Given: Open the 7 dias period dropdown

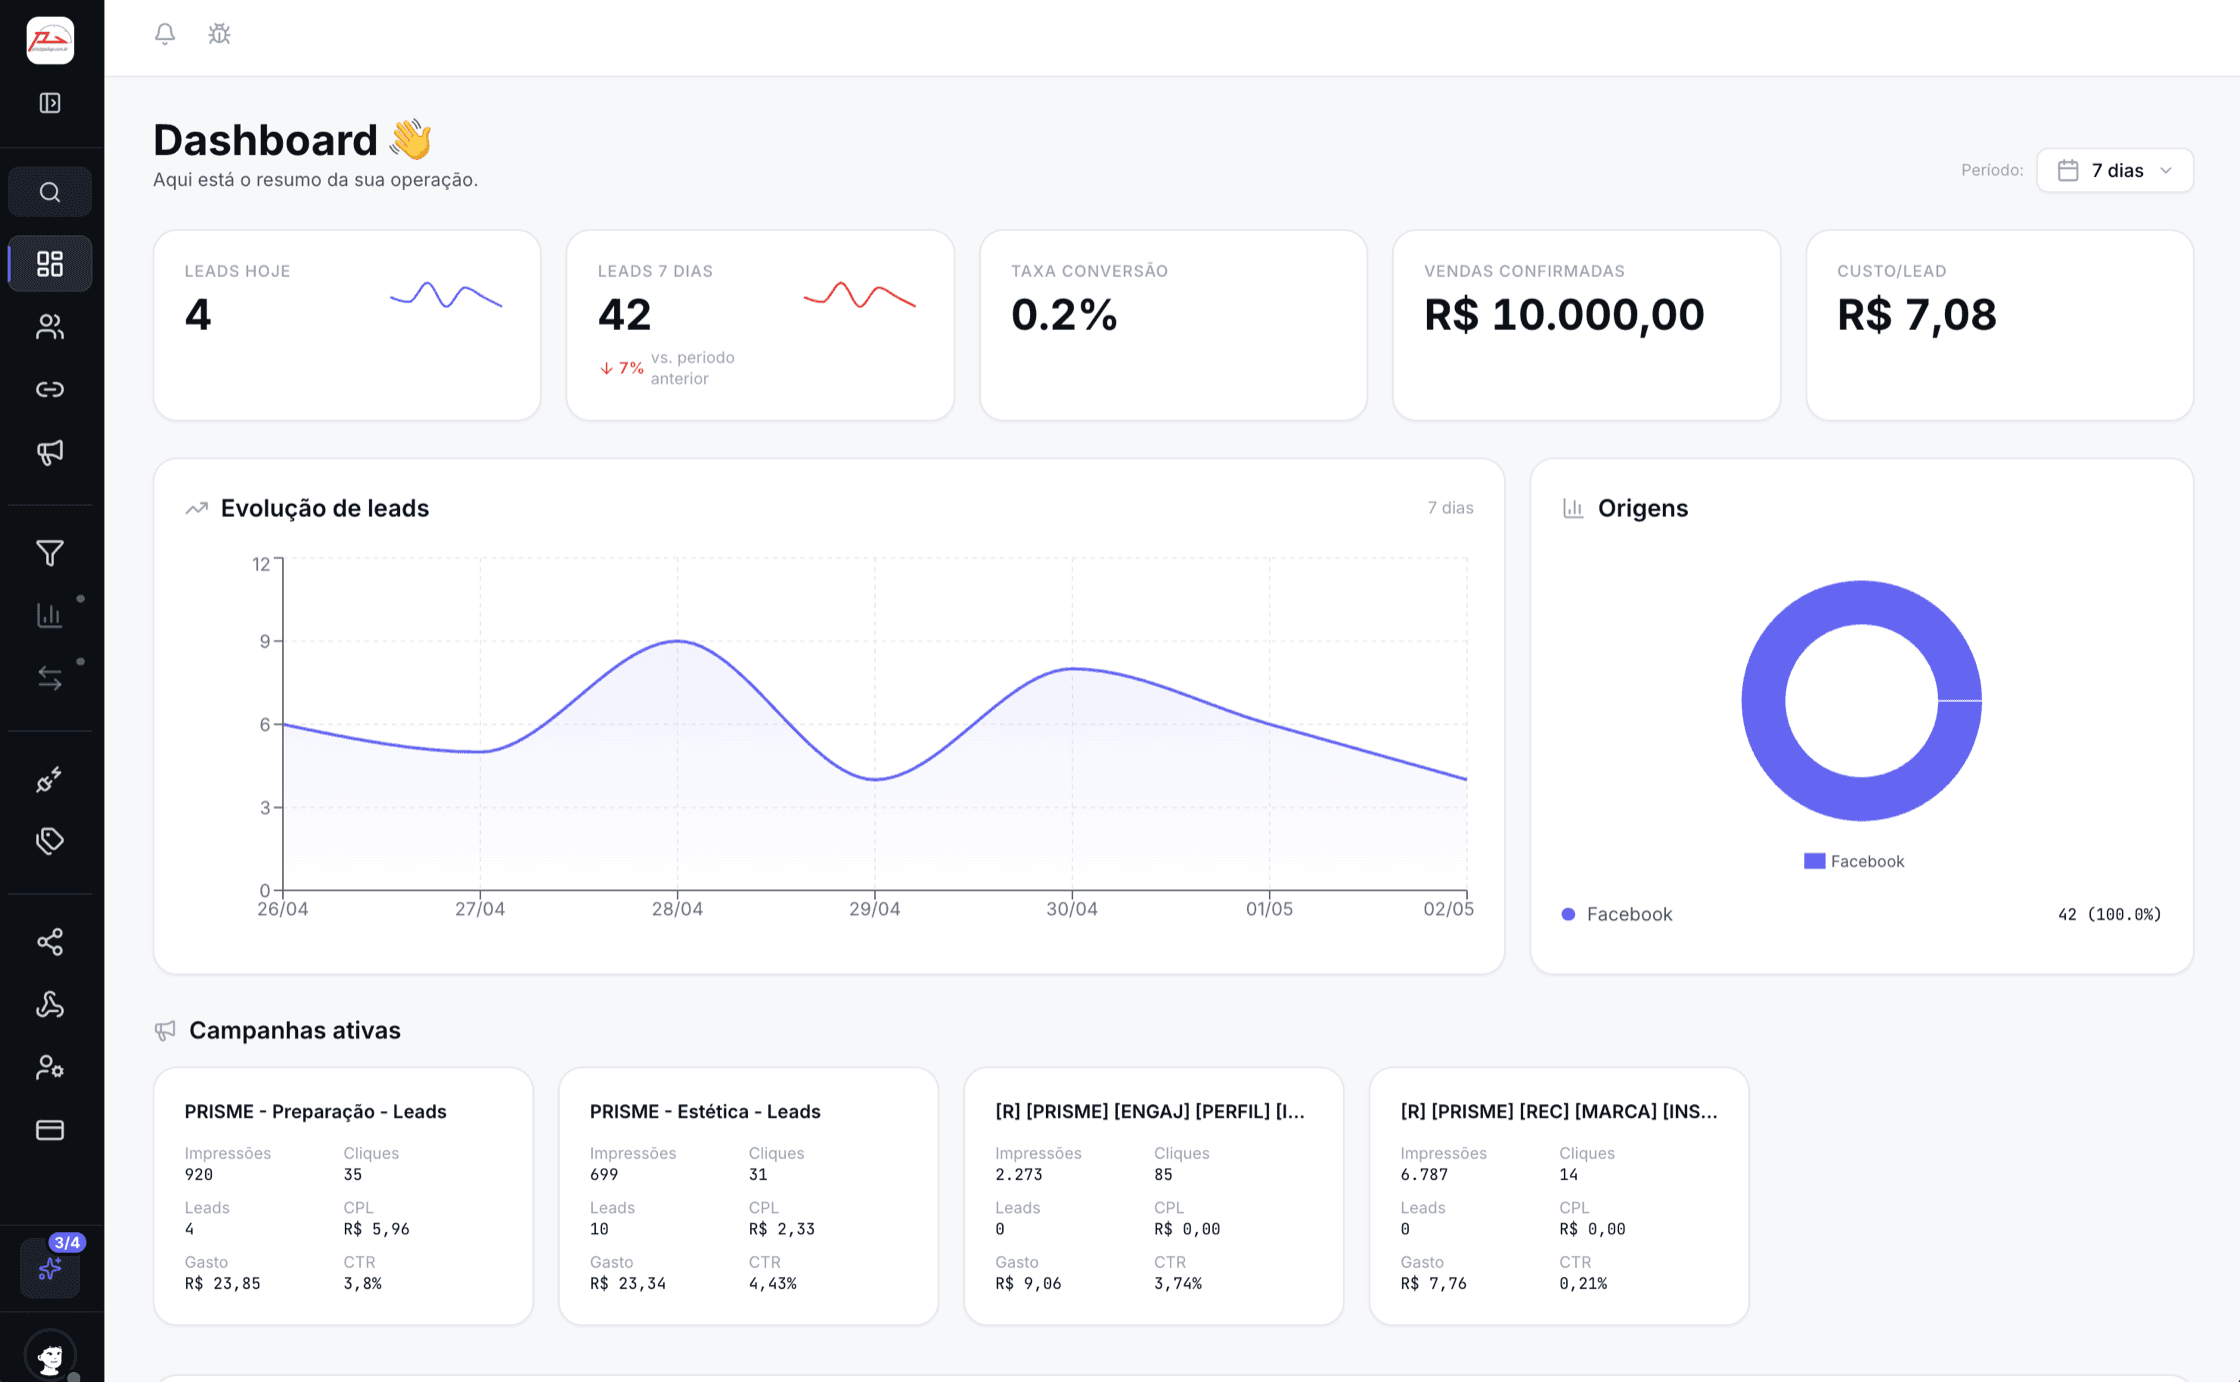Looking at the screenshot, I should pos(2115,171).
